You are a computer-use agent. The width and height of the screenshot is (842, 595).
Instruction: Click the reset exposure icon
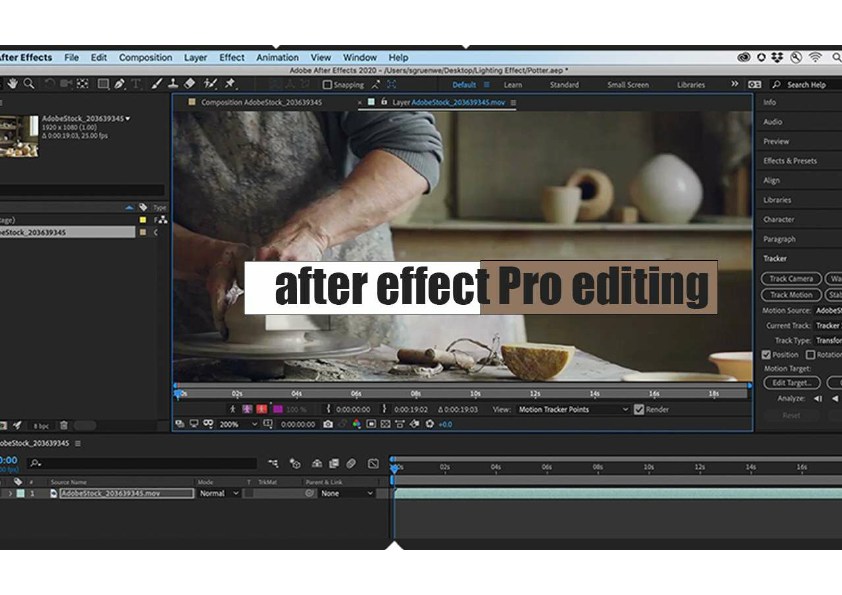[430, 424]
